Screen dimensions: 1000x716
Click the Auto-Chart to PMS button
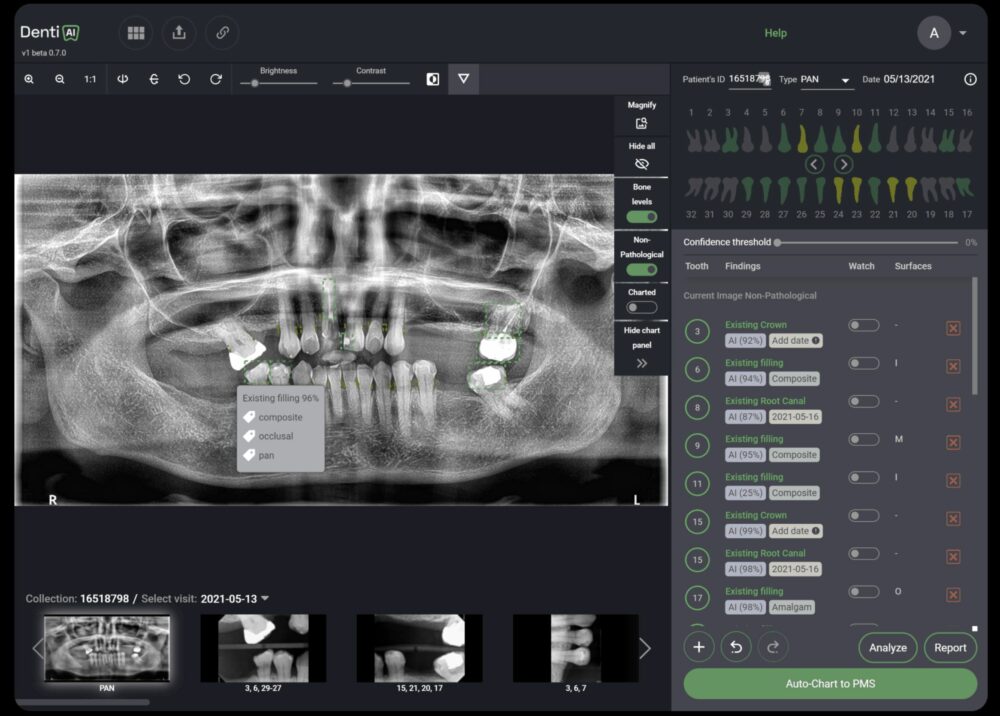tap(830, 684)
